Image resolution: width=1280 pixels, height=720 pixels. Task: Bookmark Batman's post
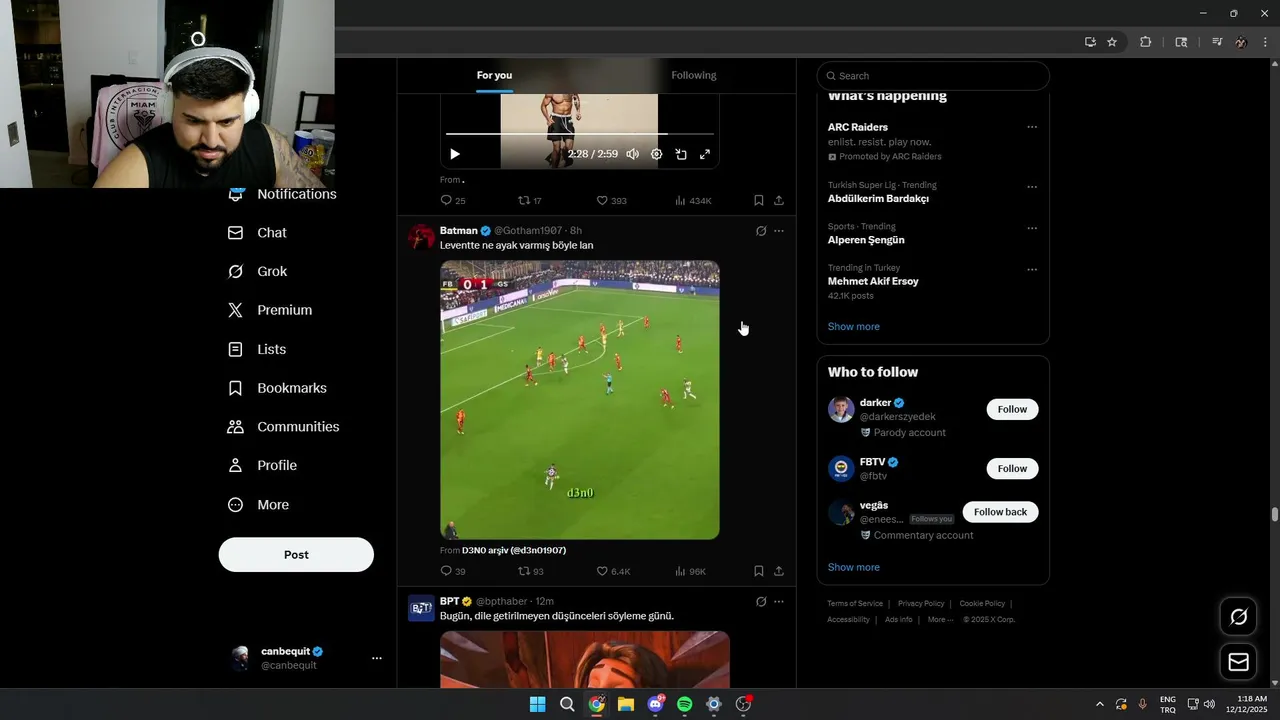759,572
